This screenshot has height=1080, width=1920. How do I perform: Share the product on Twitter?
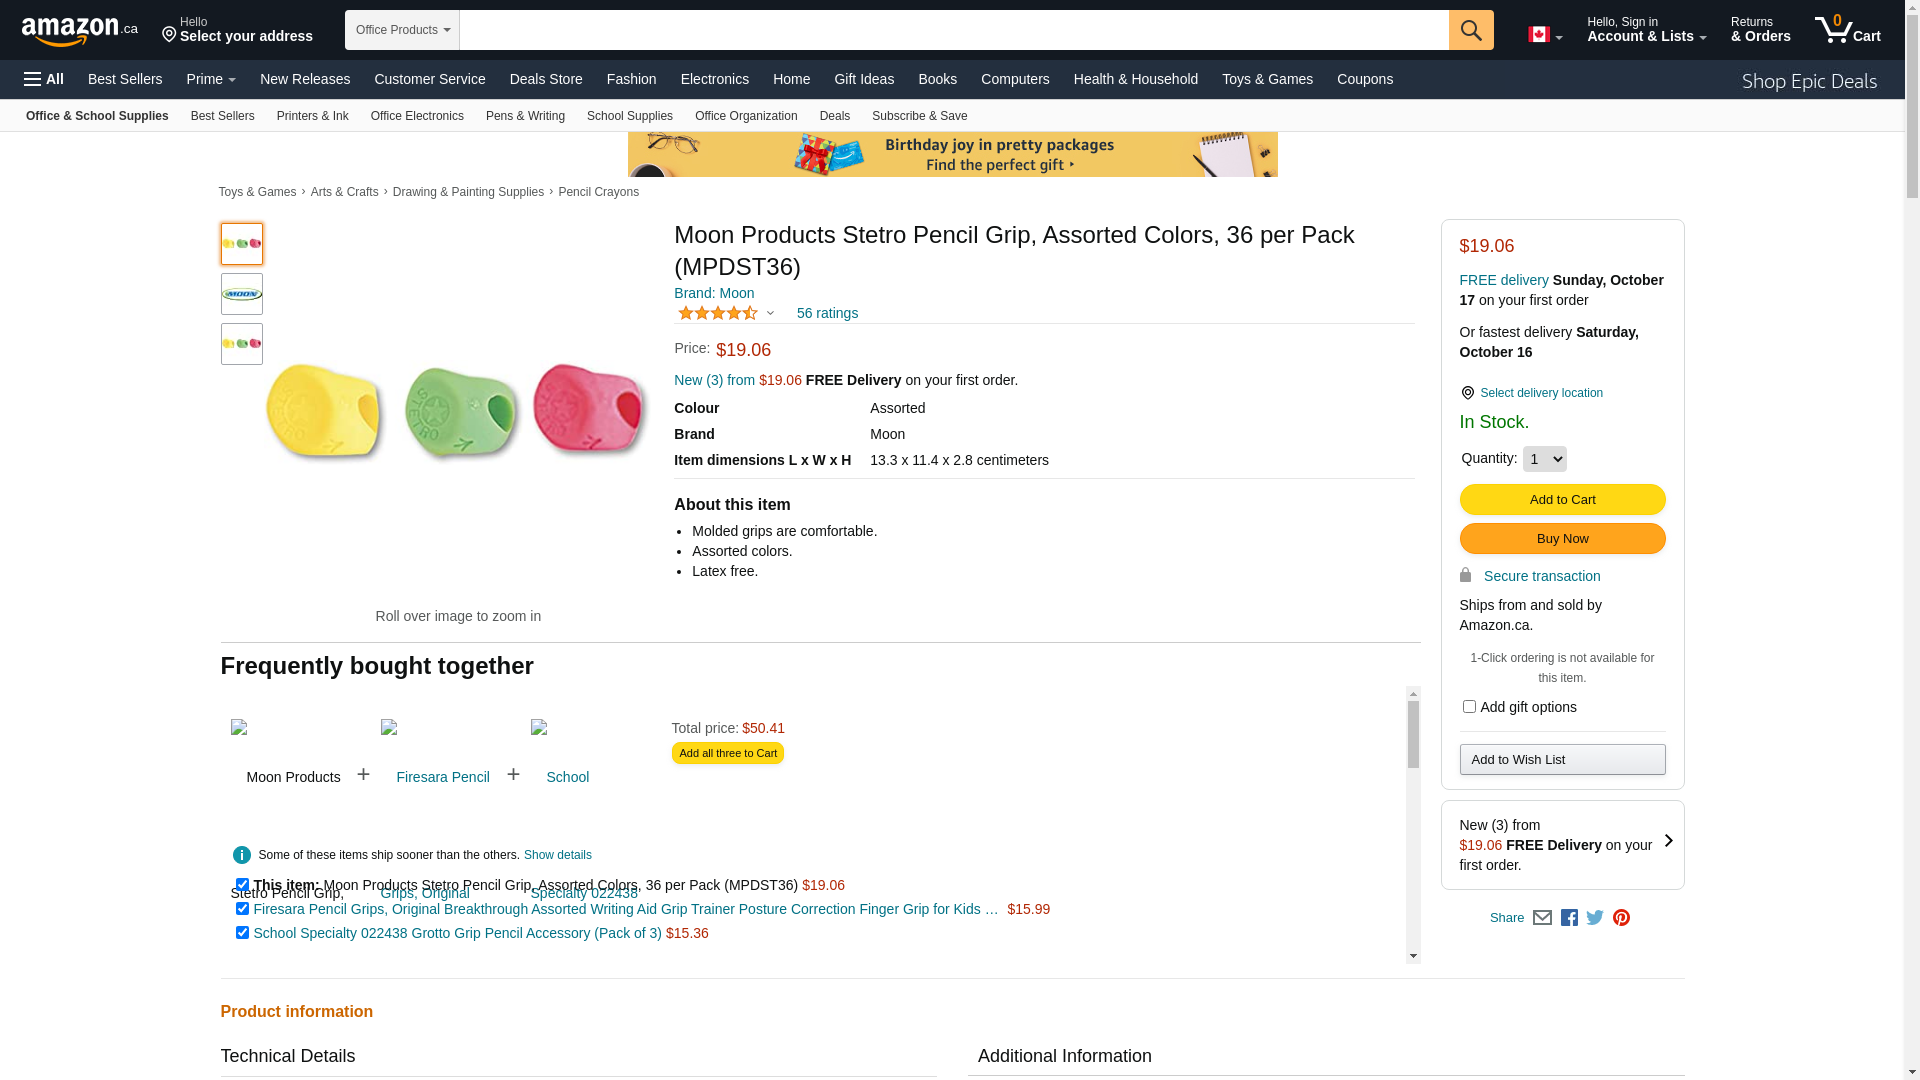1595,918
